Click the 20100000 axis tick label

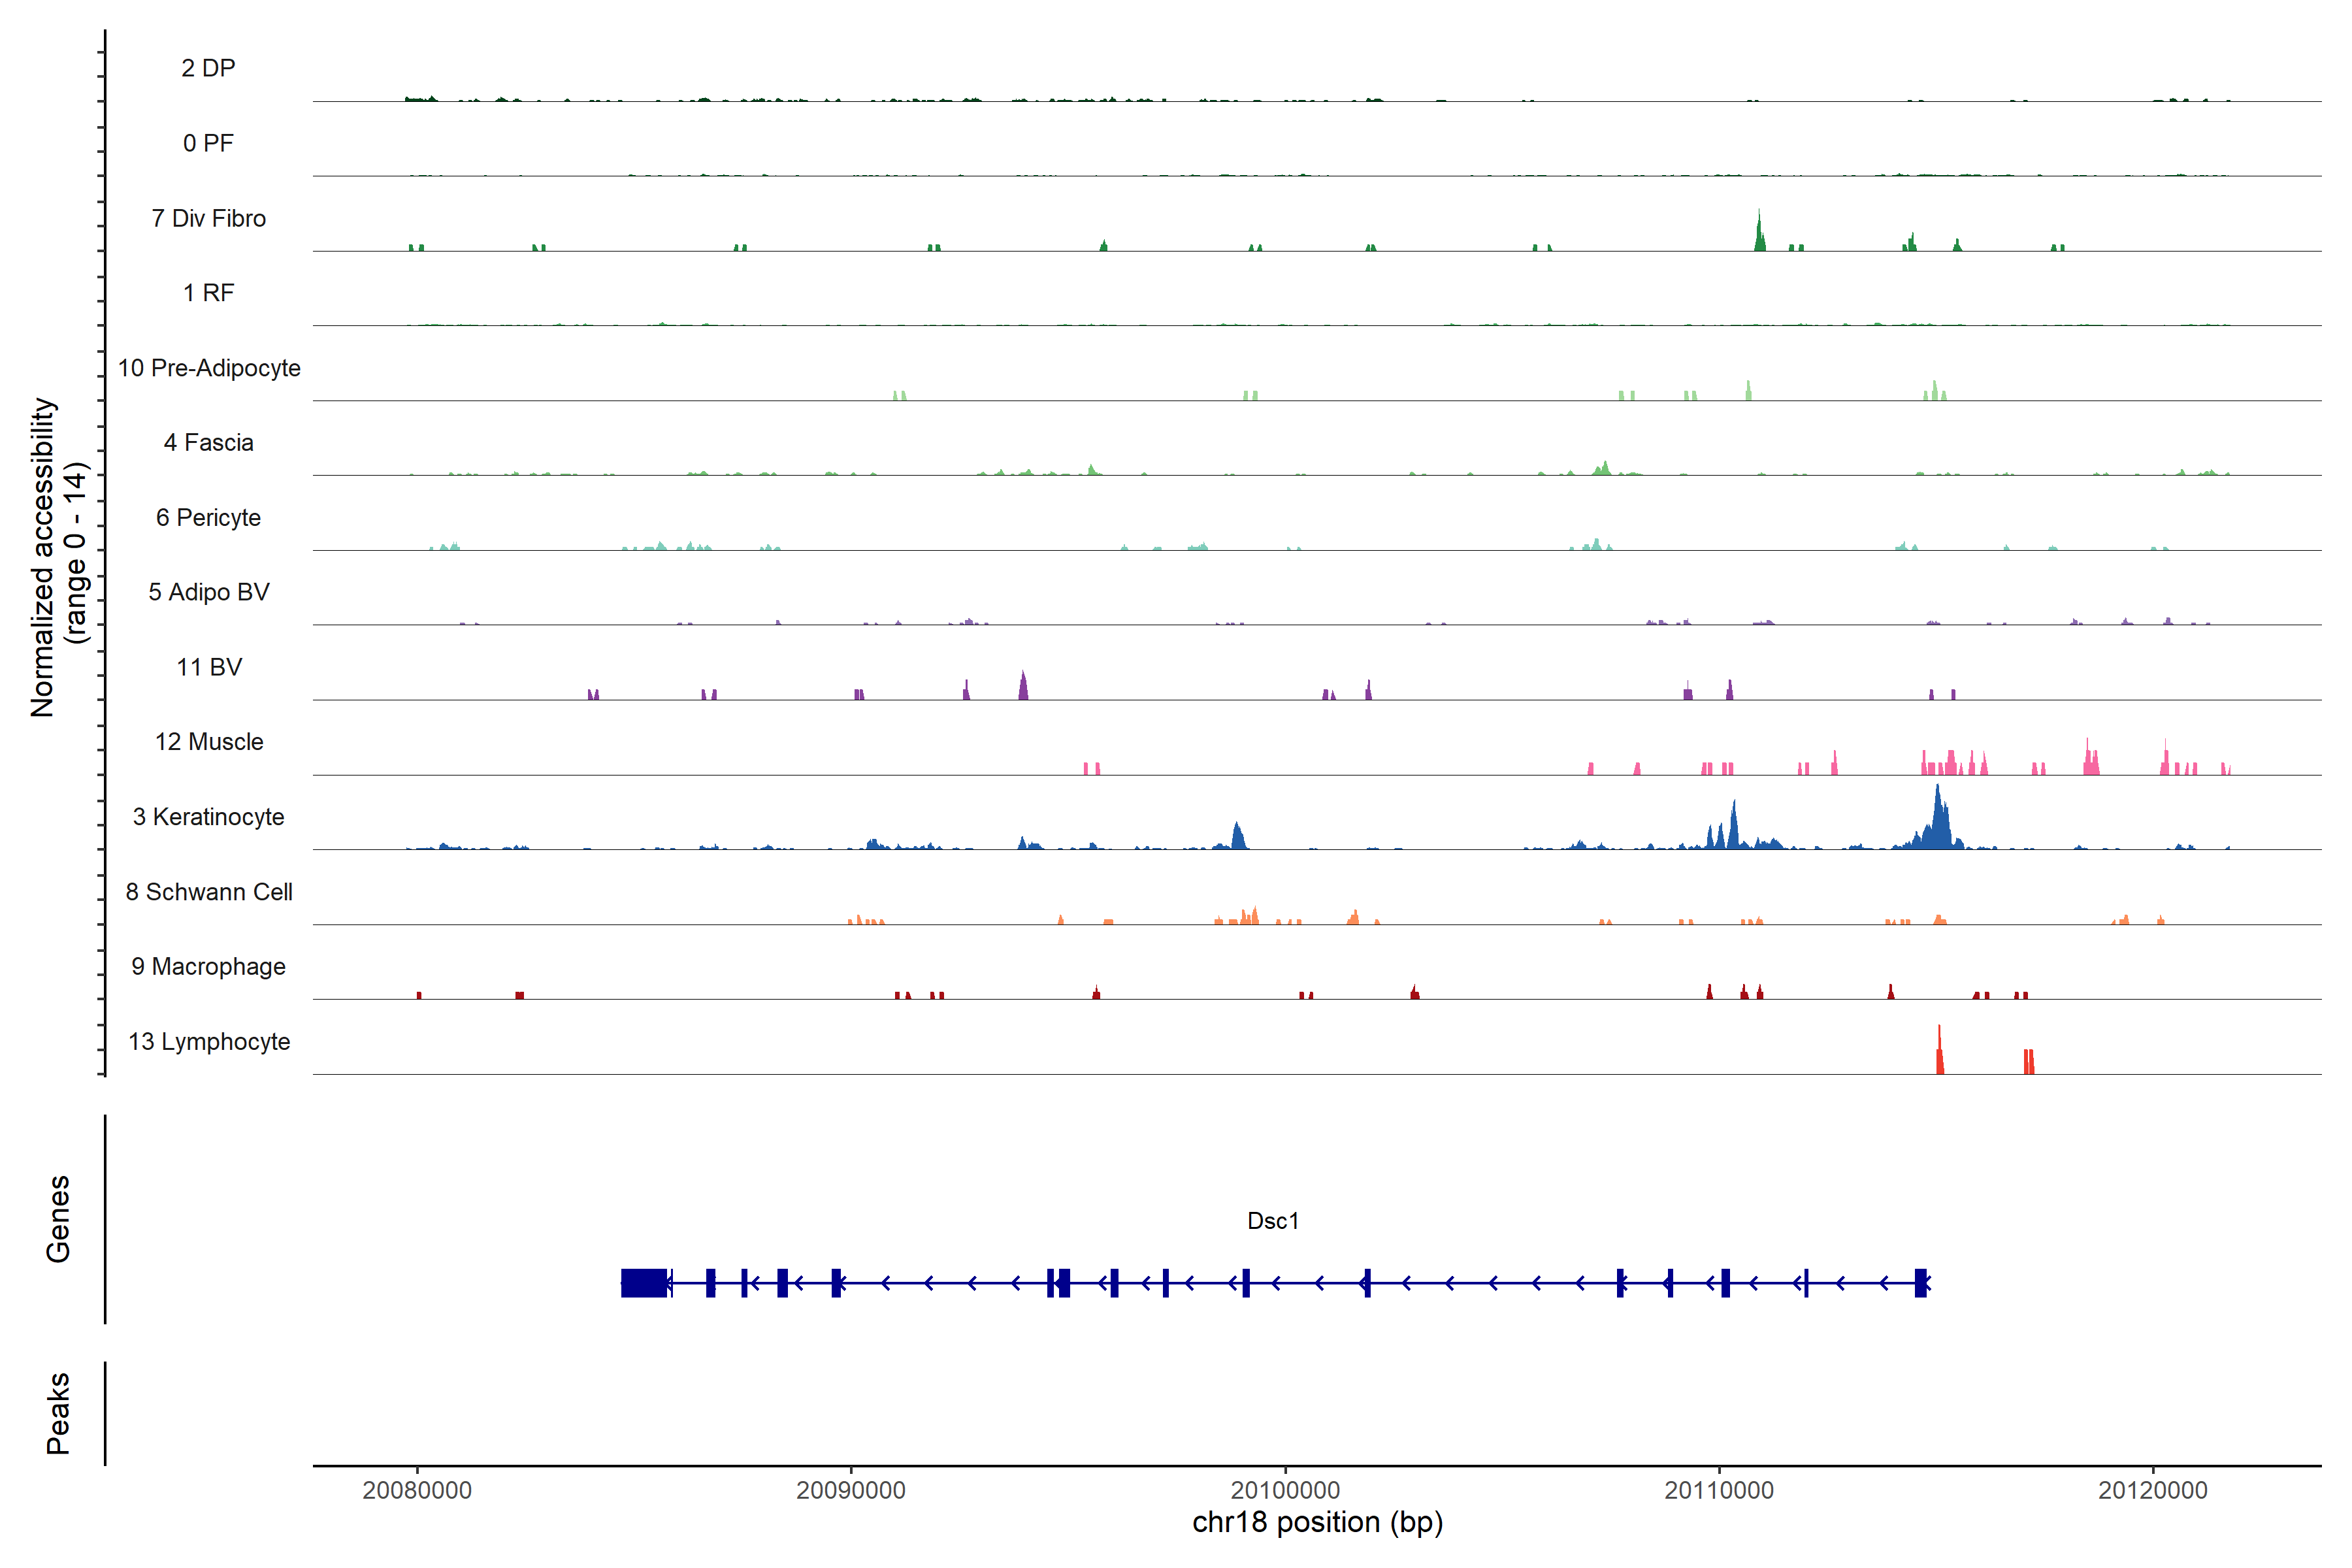[1285, 1490]
